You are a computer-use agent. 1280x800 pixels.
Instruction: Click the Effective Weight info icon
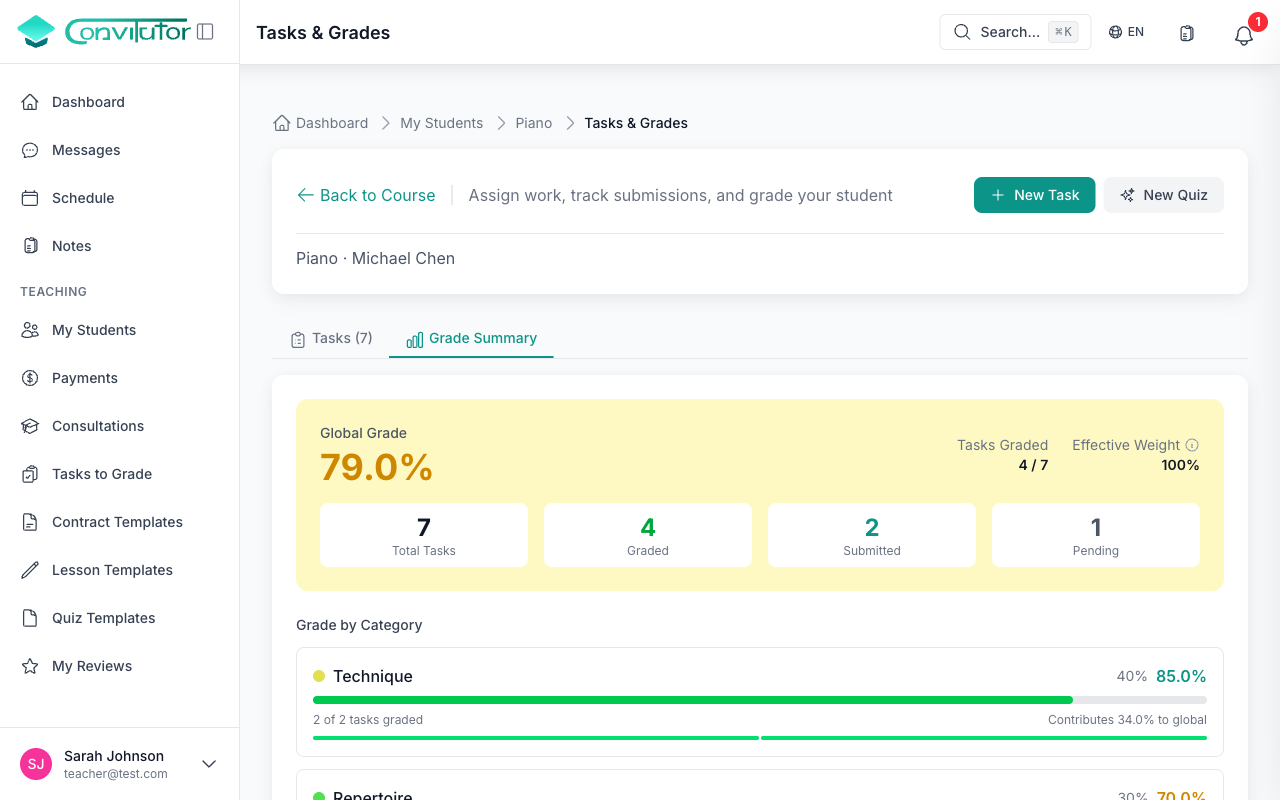[1192, 445]
